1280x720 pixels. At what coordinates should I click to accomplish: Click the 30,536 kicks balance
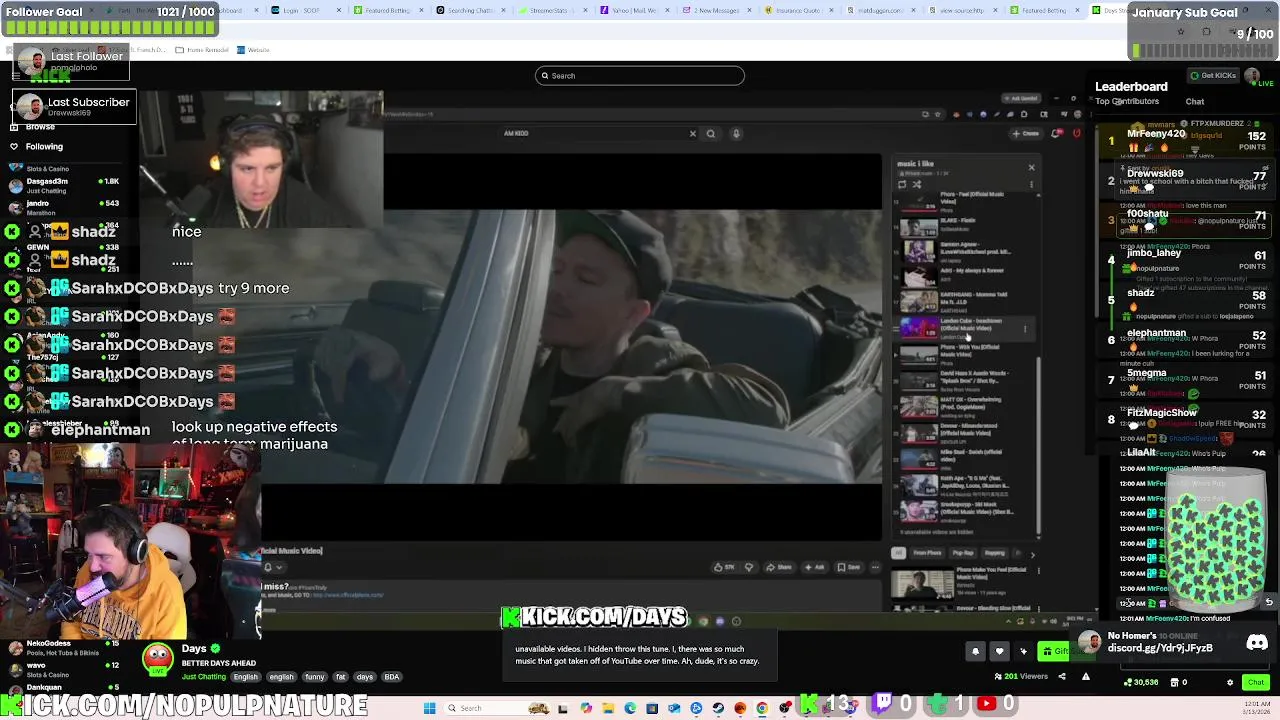(1141, 683)
